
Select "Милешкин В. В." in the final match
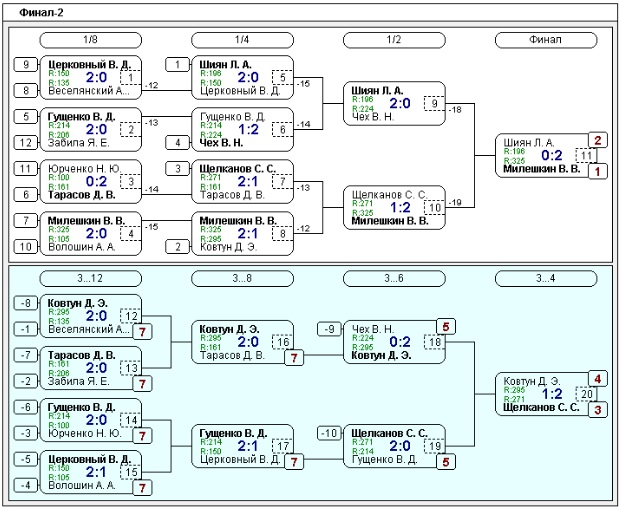(x=541, y=169)
